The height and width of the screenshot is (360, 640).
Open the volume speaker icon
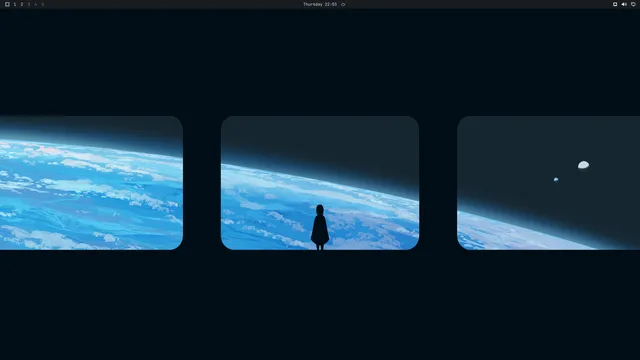[624, 4]
